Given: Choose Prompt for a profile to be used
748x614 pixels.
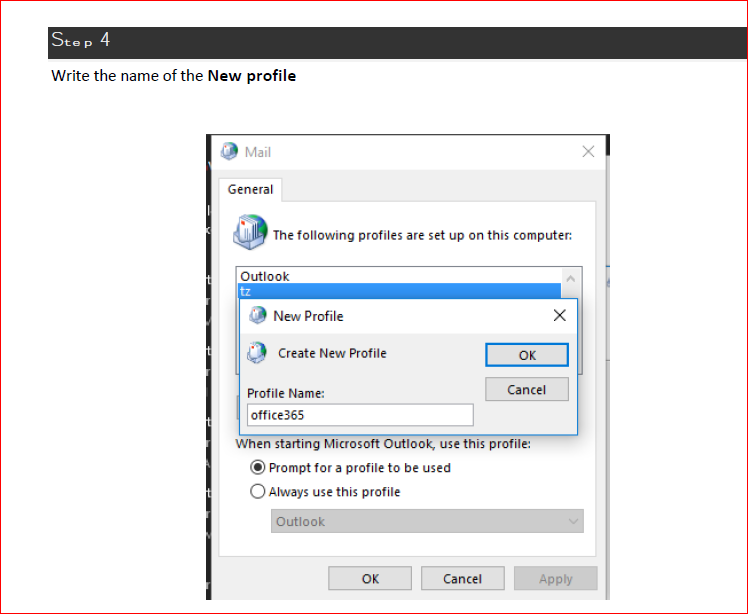Looking at the screenshot, I should [x=350, y=468].
